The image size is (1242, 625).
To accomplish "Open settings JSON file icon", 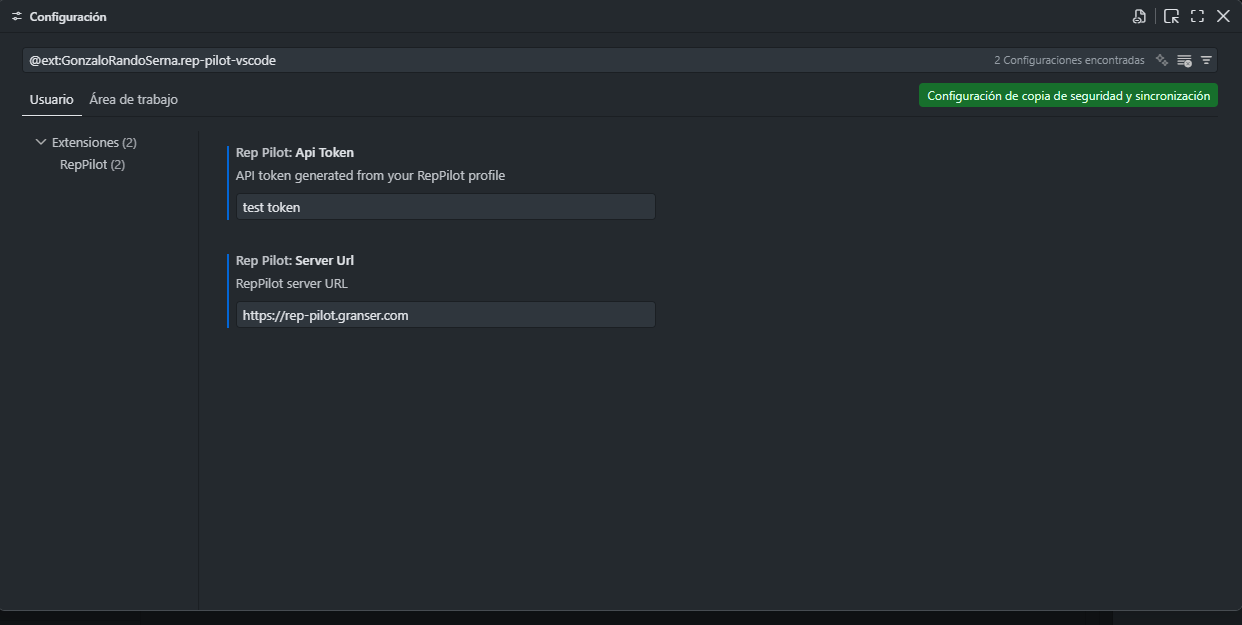I will click(x=1138, y=16).
